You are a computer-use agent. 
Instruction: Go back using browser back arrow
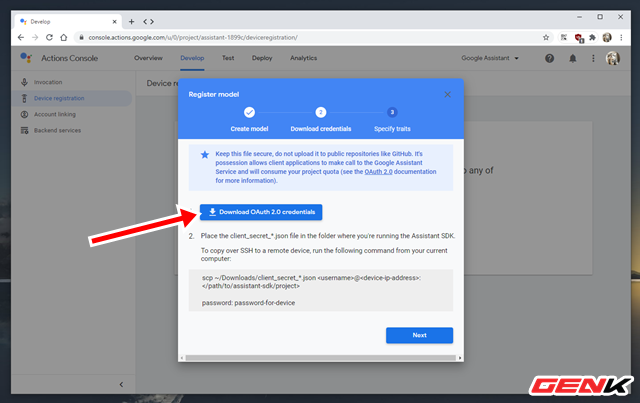[21, 38]
